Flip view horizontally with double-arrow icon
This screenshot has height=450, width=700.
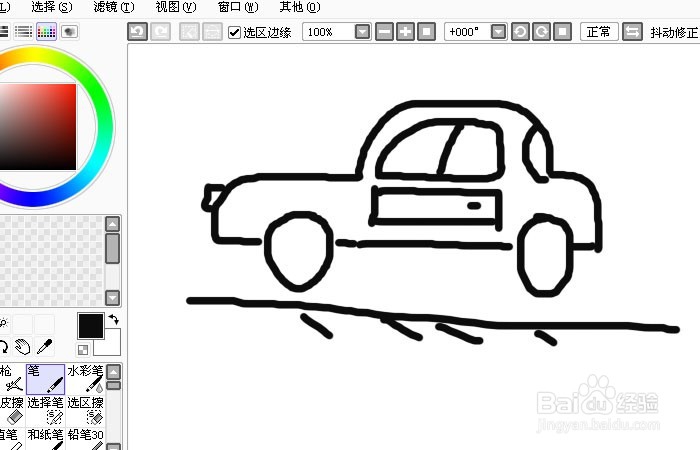pyautogui.click(x=632, y=32)
